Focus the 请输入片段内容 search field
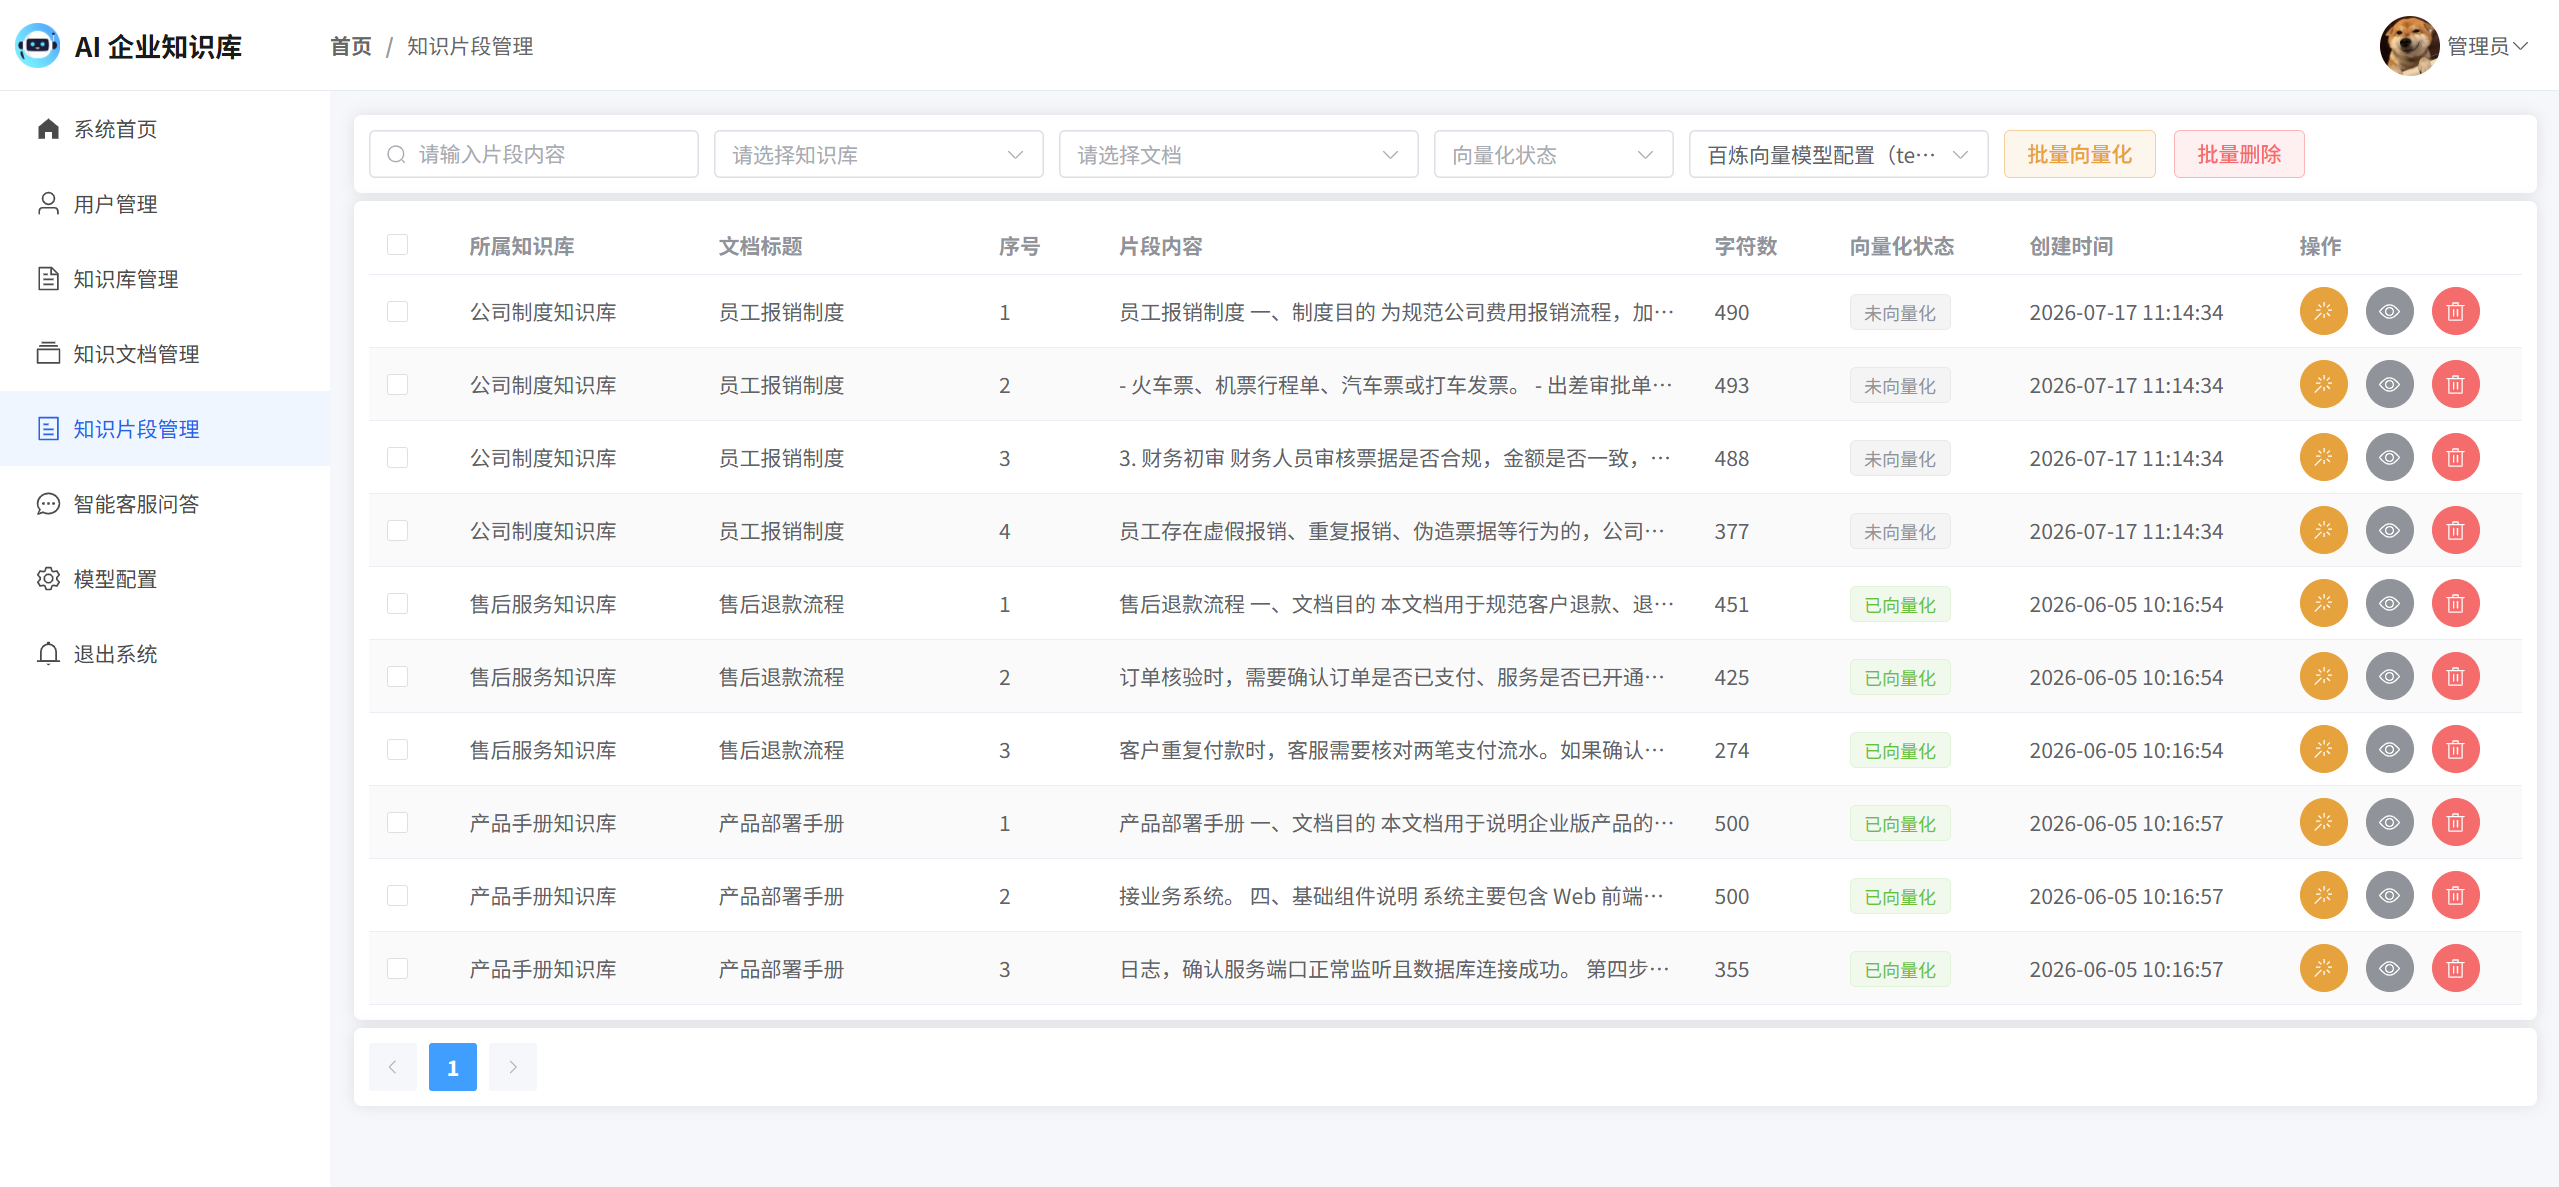 pyautogui.click(x=534, y=154)
